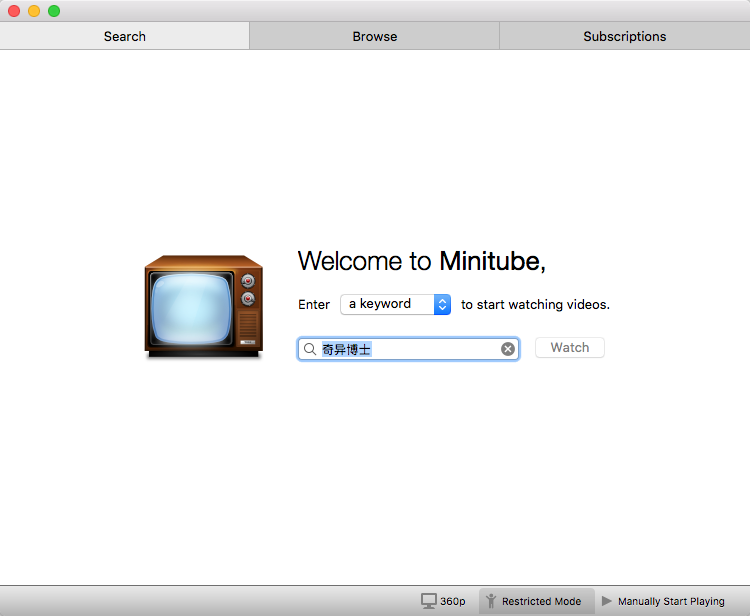Minimize the window with the yellow button

tap(34, 11)
